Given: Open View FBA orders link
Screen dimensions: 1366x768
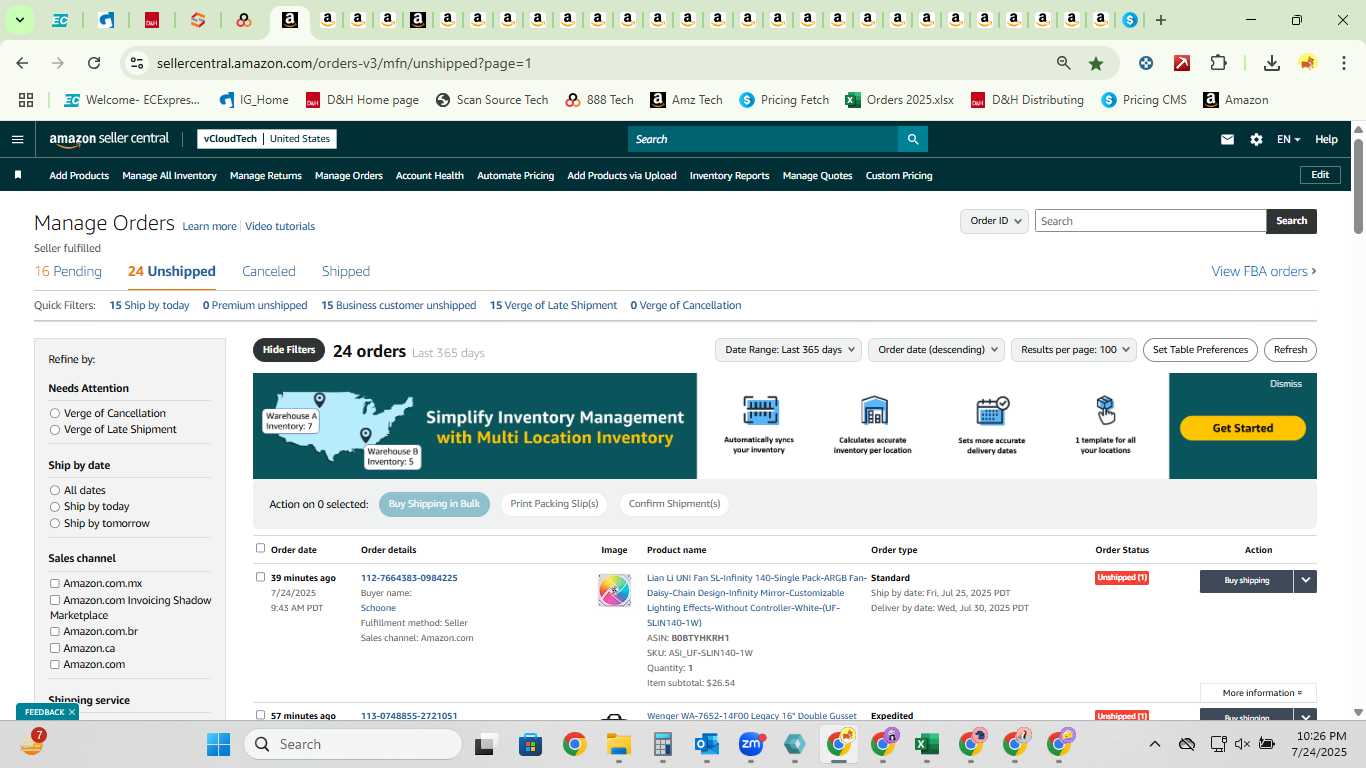Looking at the screenshot, I should coord(1264,271).
